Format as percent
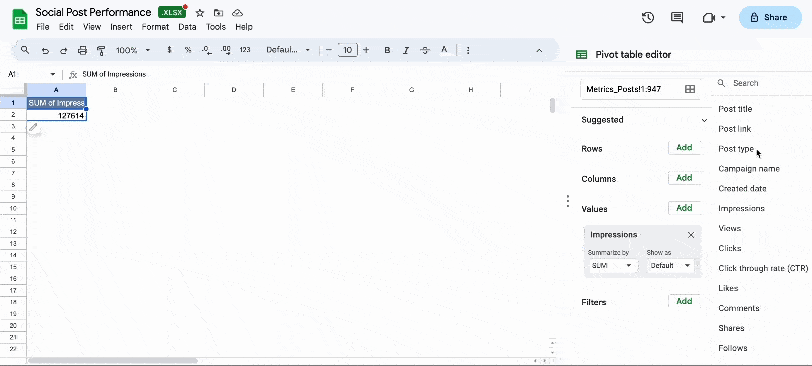This screenshot has width=812, height=366. coord(187,50)
